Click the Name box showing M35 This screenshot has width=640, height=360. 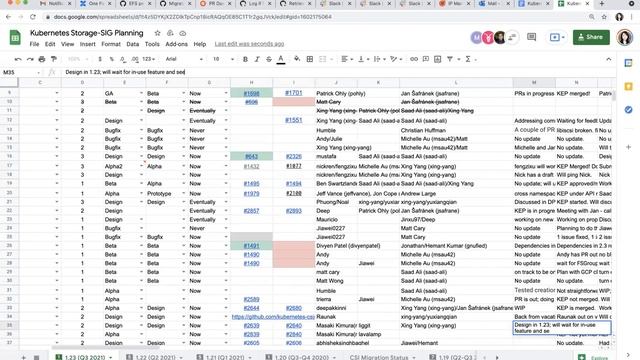(x=21, y=72)
